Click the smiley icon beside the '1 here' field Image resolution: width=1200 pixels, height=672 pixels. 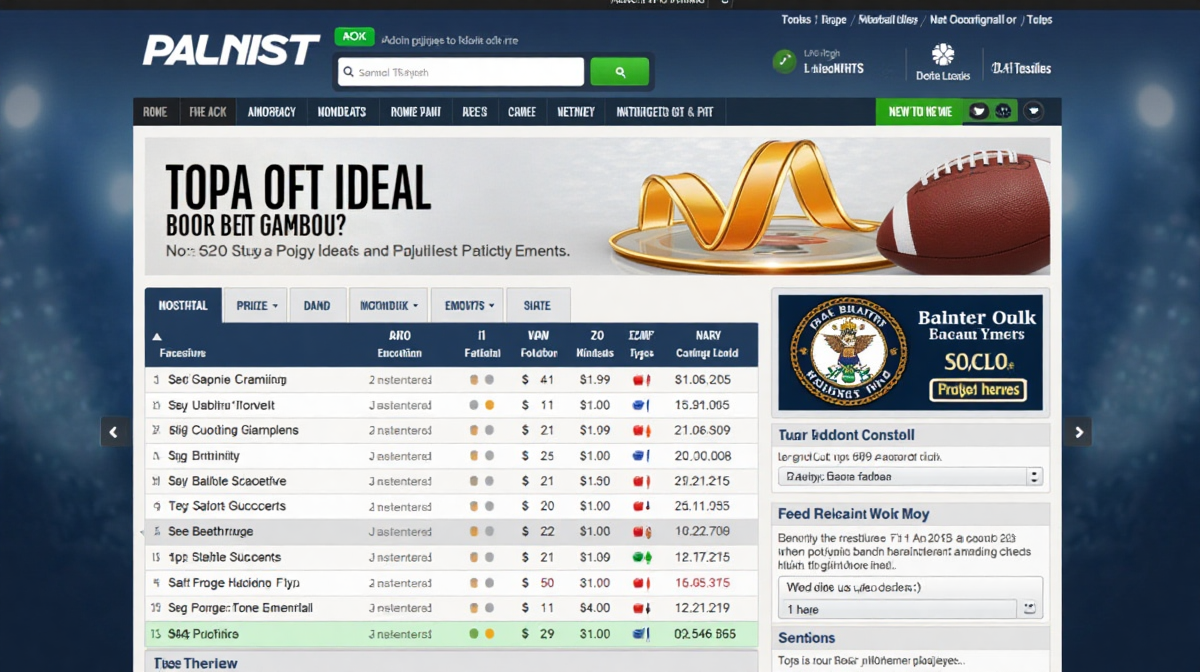pos(1028,608)
